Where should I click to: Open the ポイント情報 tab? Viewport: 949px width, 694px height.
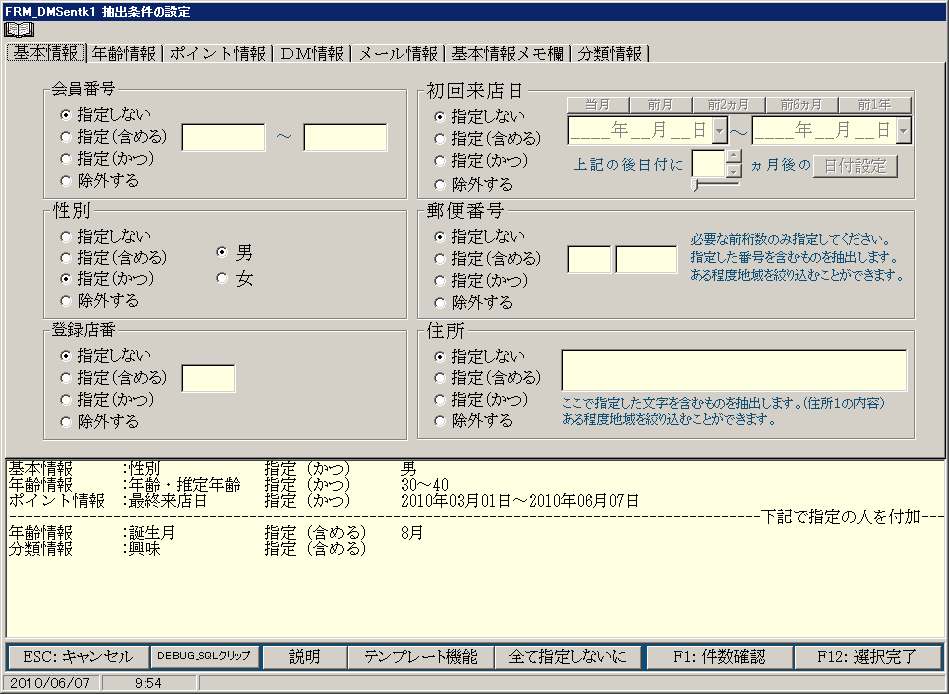click(x=217, y=54)
